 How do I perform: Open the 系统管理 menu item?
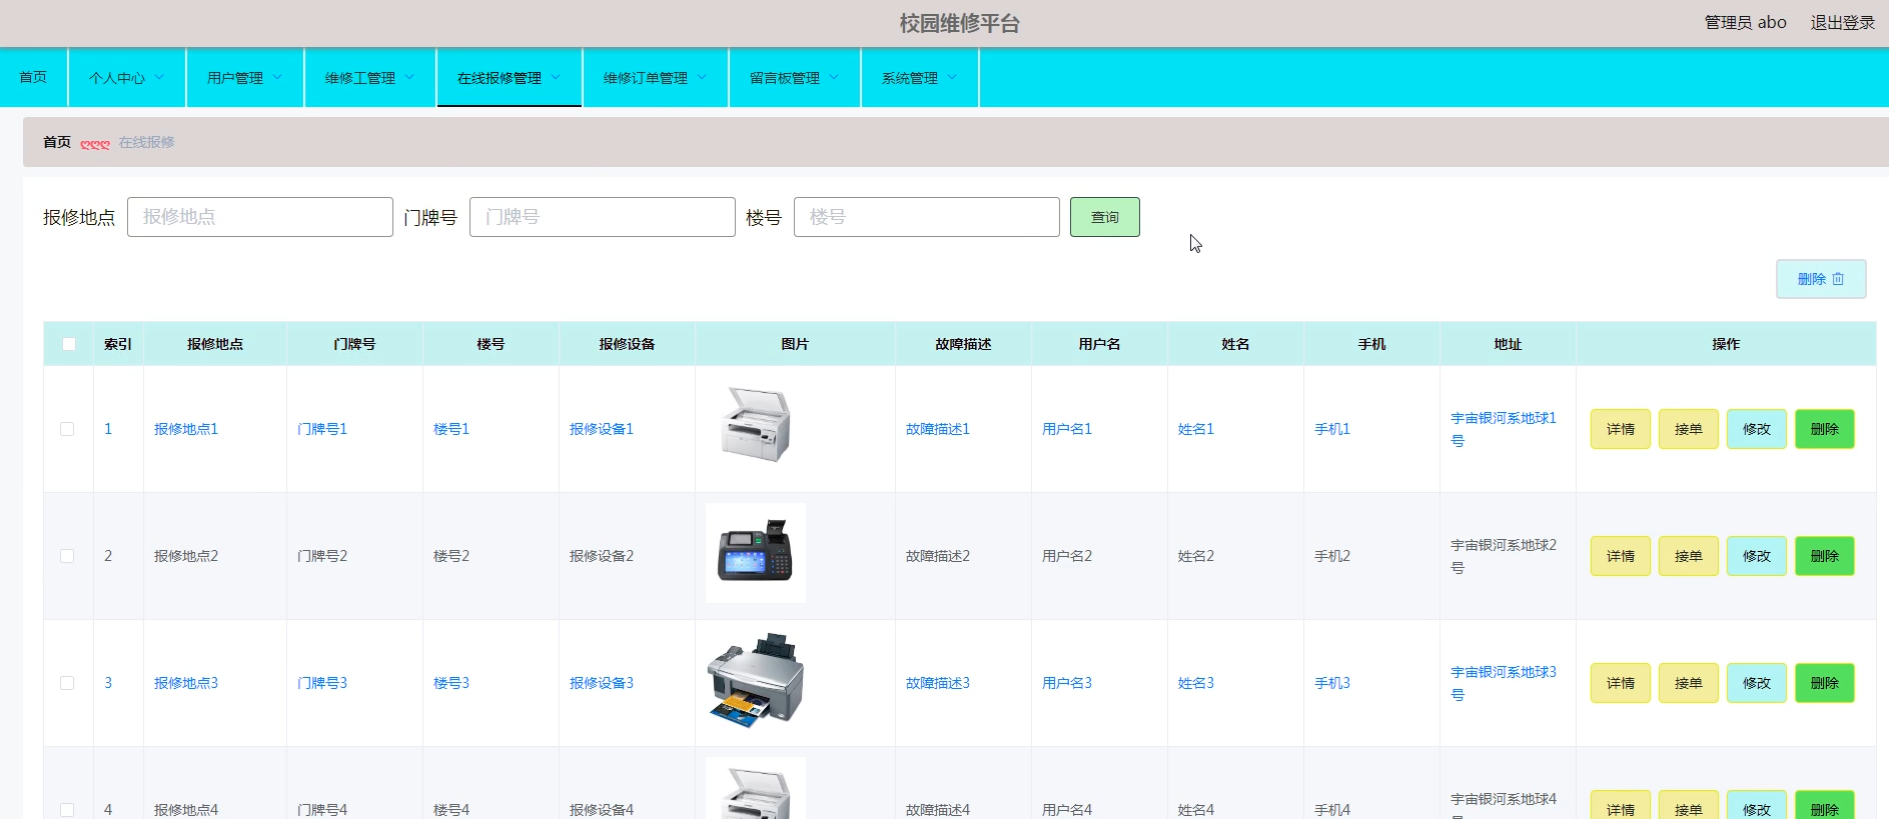tap(919, 77)
